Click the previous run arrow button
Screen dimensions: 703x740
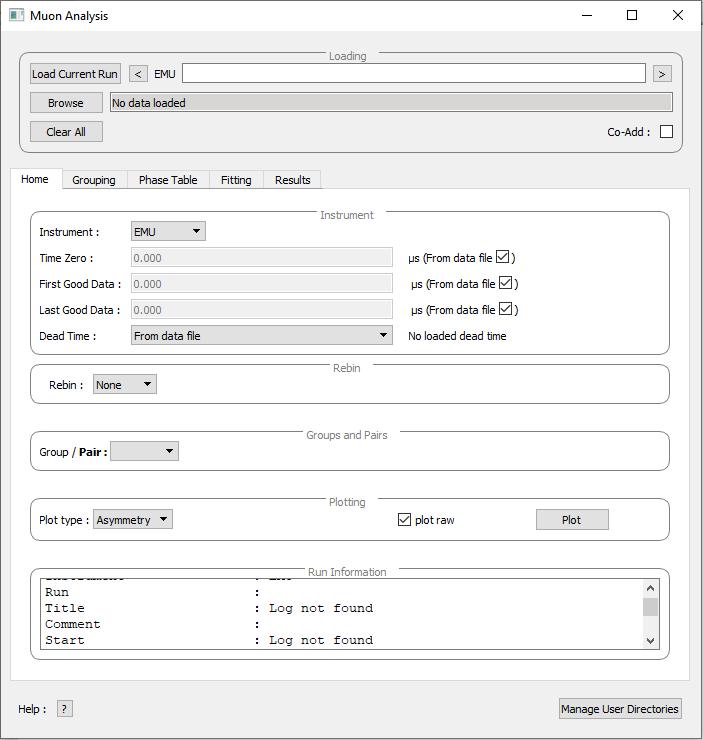coord(139,74)
